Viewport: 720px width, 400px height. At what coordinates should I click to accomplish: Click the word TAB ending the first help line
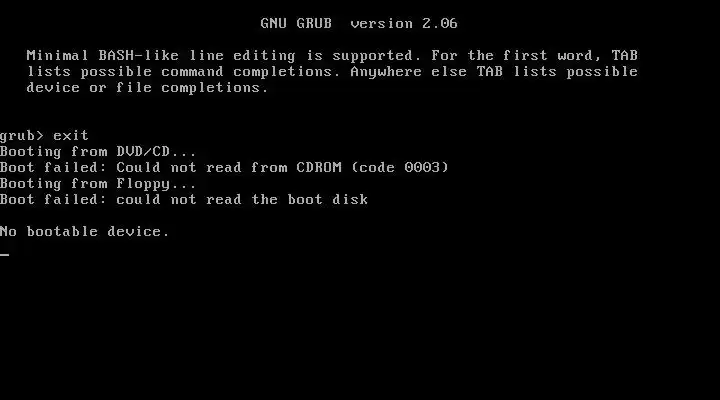click(x=624, y=56)
